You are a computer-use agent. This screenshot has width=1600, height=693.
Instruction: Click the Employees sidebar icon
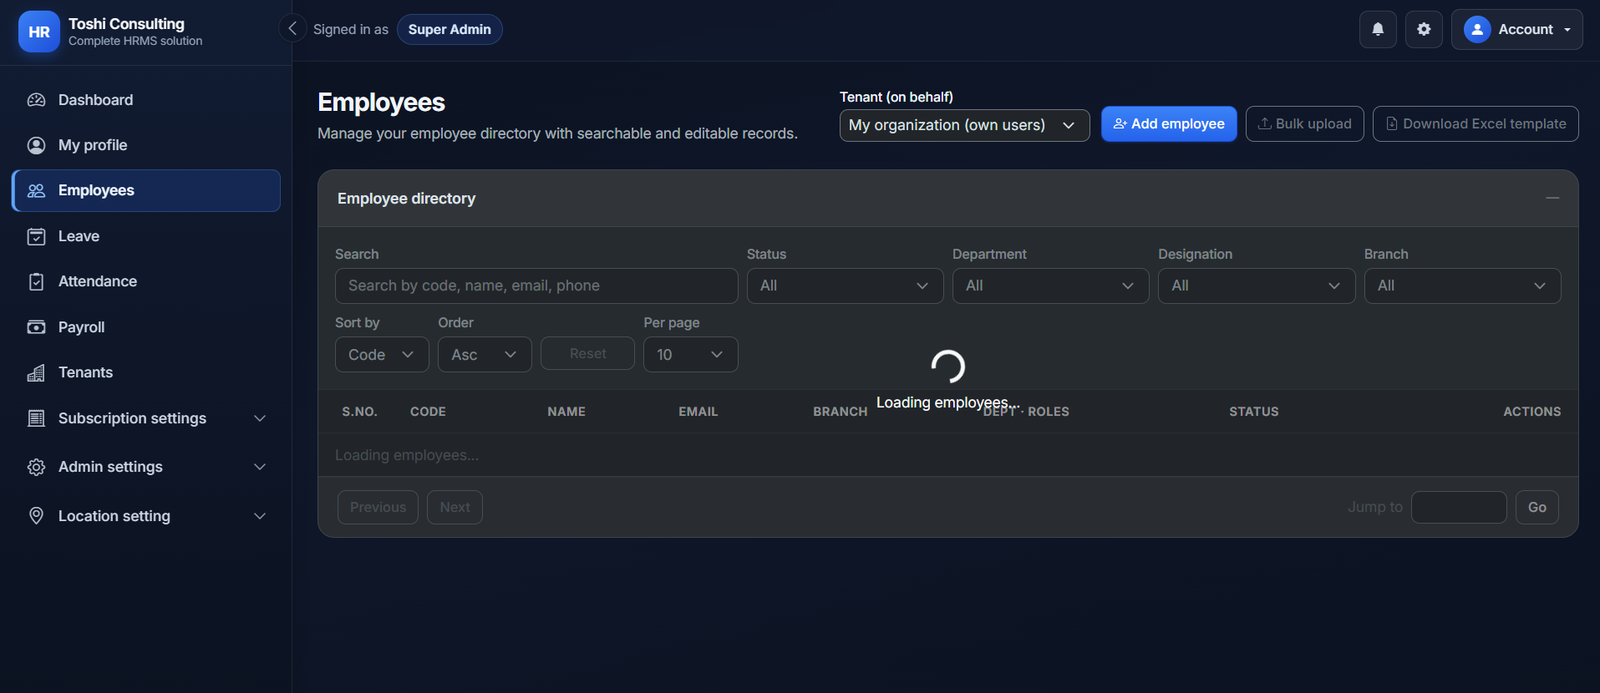pyautogui.click(x=36, y=190)
